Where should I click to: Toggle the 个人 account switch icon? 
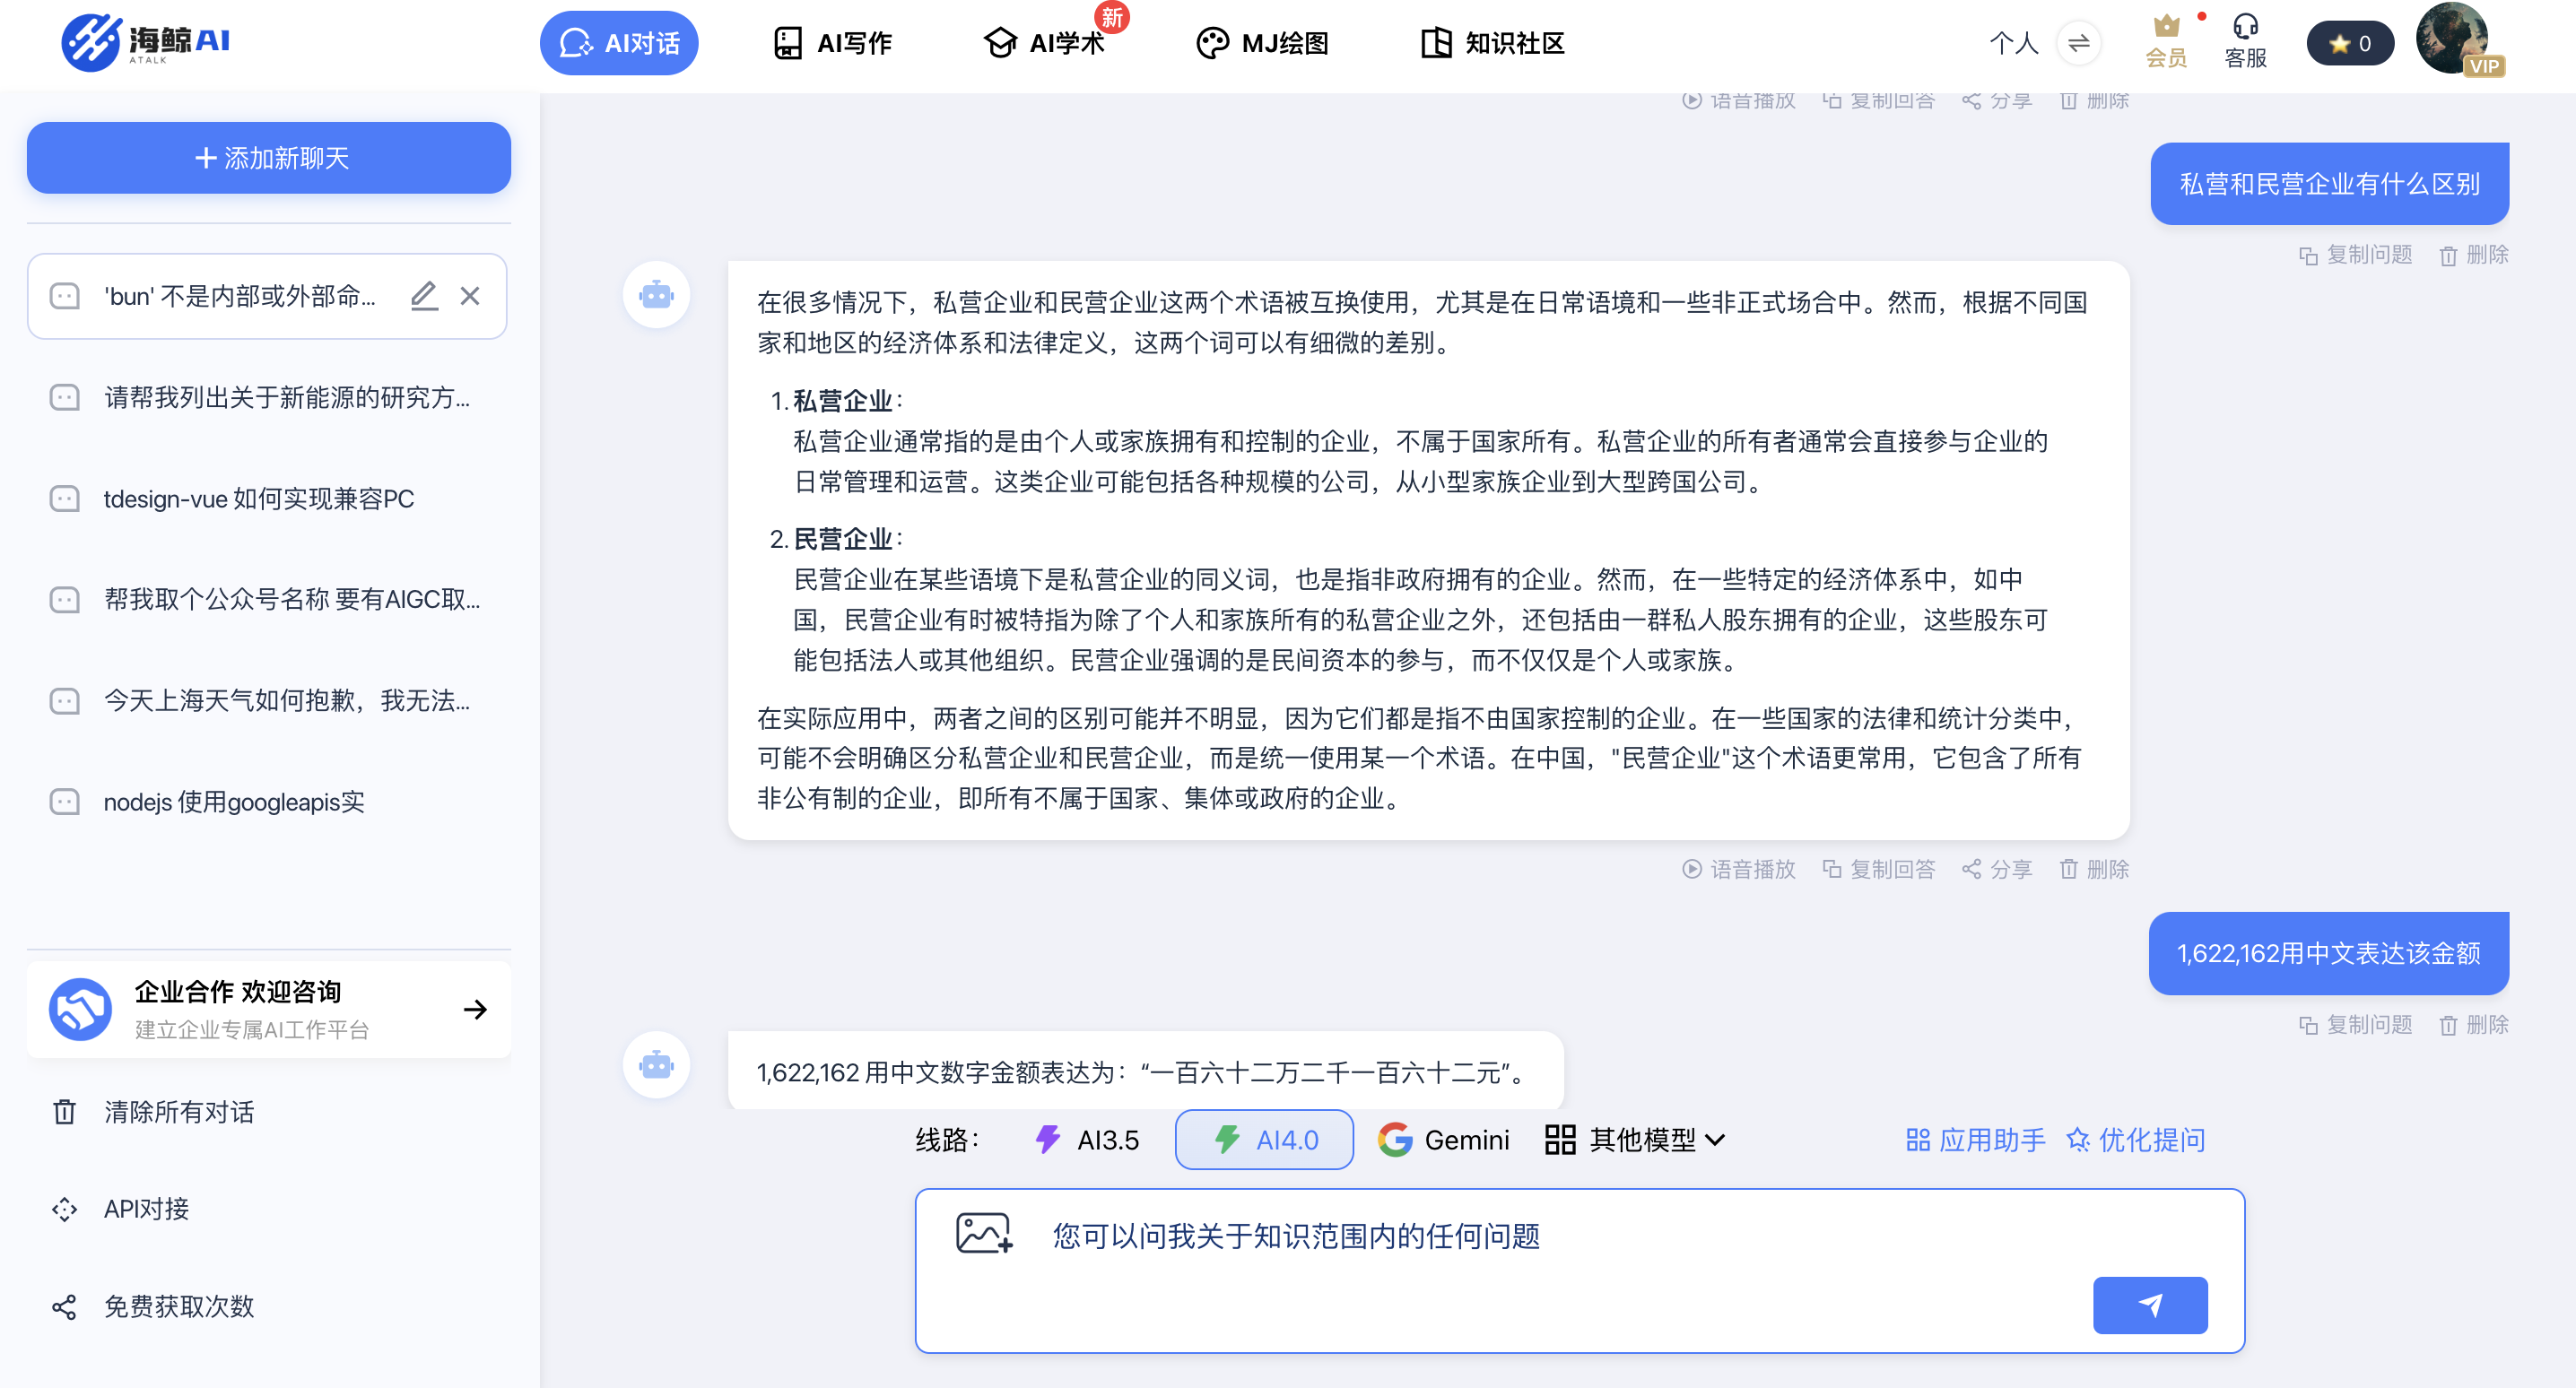tap(2078, 43)
